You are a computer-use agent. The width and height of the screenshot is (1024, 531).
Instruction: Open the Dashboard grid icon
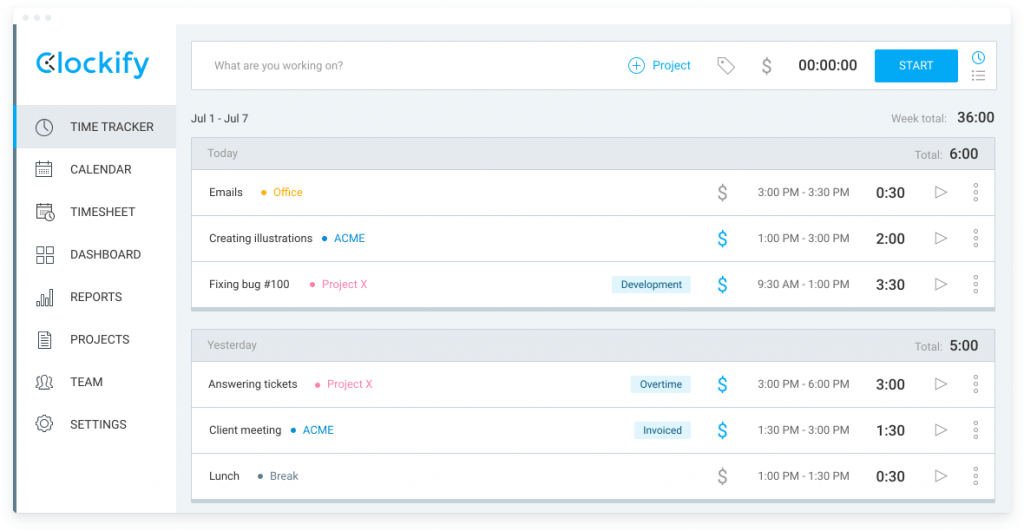pyautogui.click(x=44, y=255)
